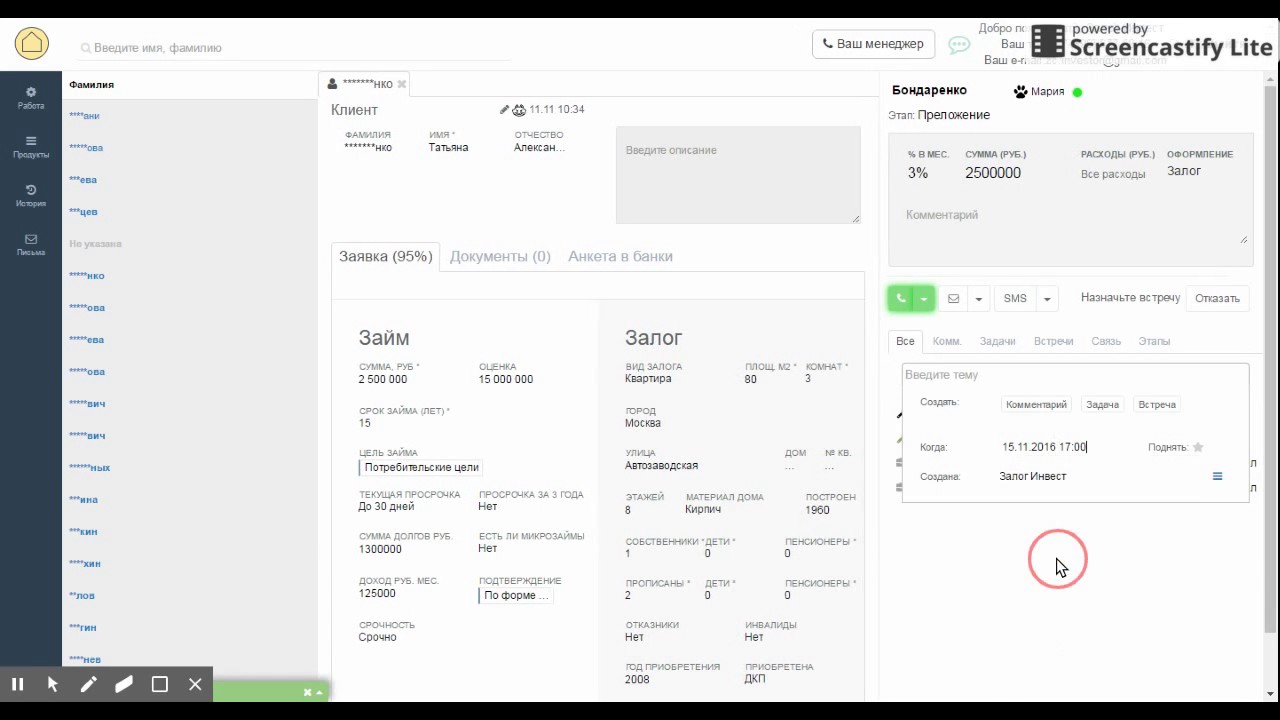Select client ******ных in the list

tap(89, 468)
